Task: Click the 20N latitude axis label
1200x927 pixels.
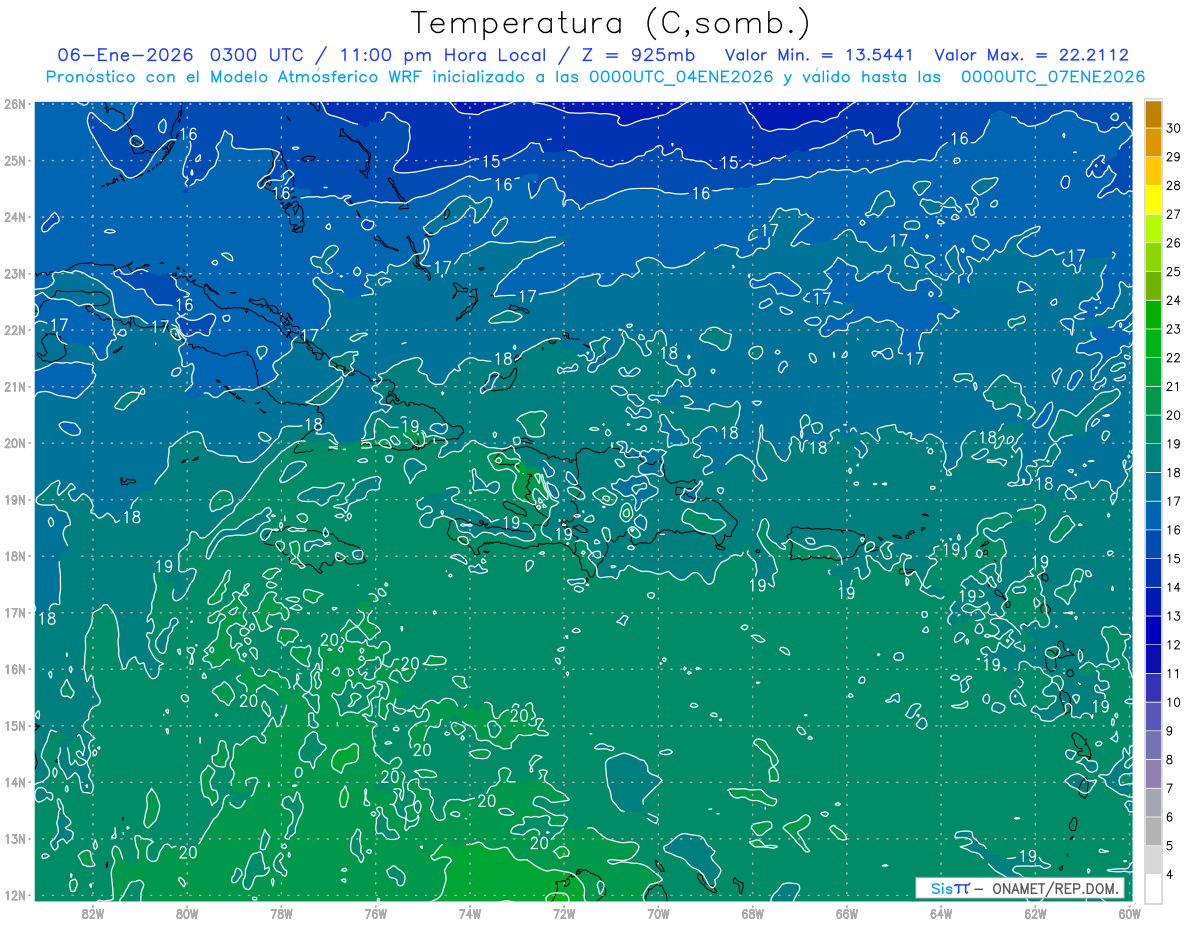Action: coord(14,443)
